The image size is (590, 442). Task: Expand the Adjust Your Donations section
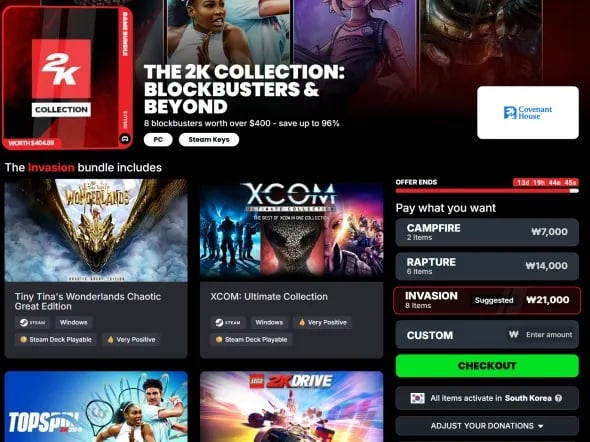tap(487, 426)
